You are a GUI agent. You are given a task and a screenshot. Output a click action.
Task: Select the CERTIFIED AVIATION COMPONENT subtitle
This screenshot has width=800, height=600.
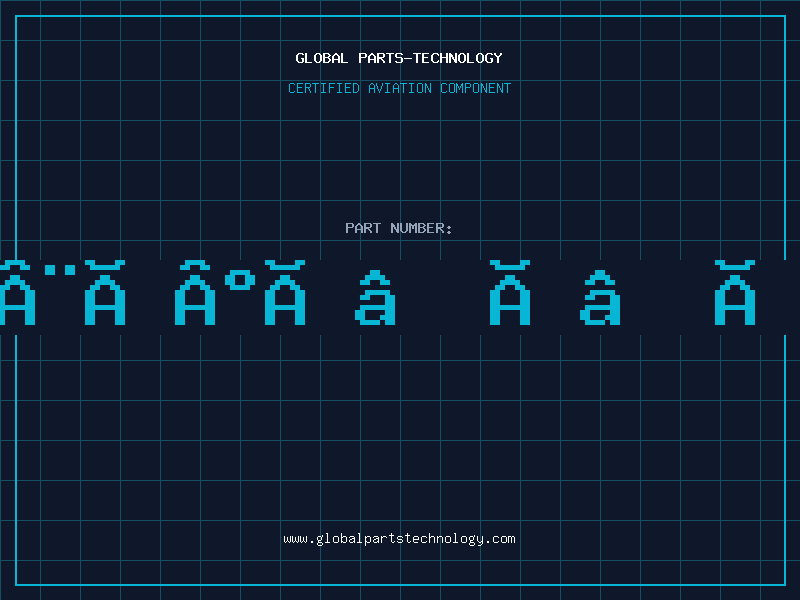click(x=399, y=88)
